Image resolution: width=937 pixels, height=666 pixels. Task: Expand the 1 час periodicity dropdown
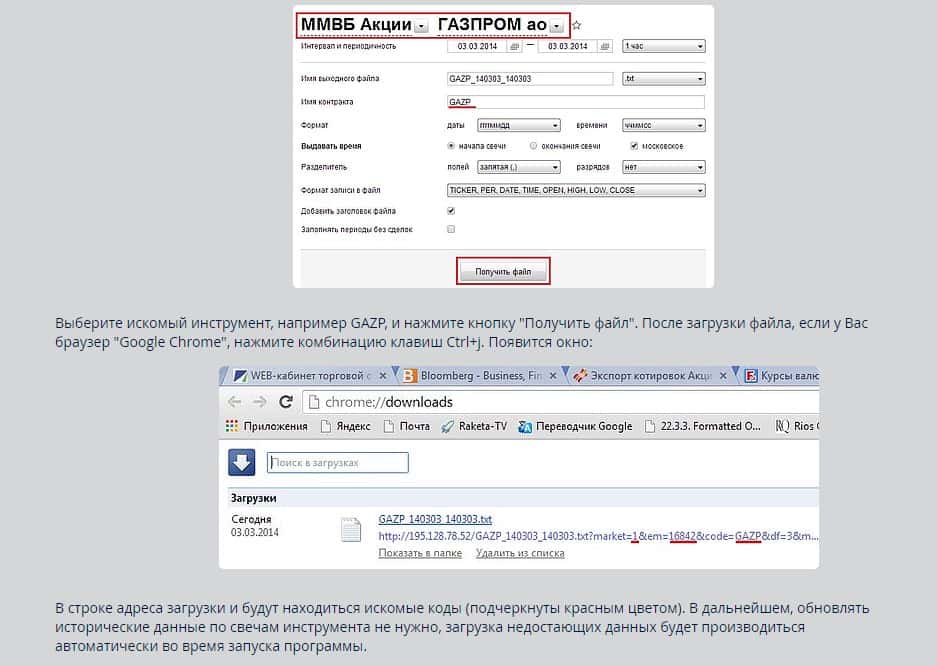(663, 46)
